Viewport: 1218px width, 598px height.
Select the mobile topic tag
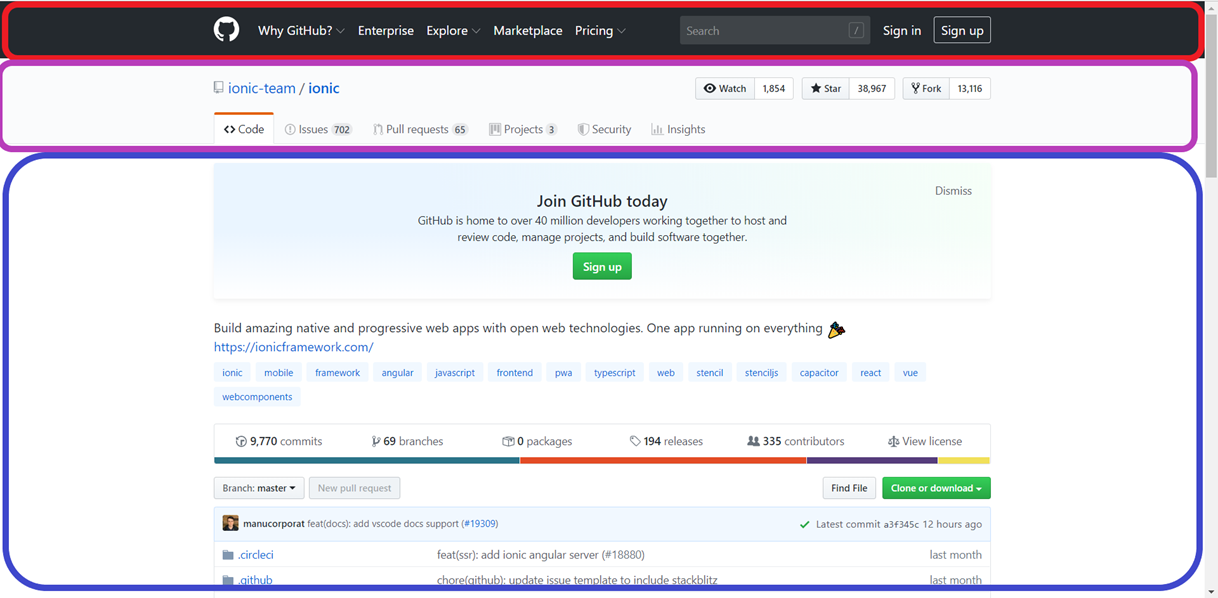pyautogui.click(x=279, y=373)
